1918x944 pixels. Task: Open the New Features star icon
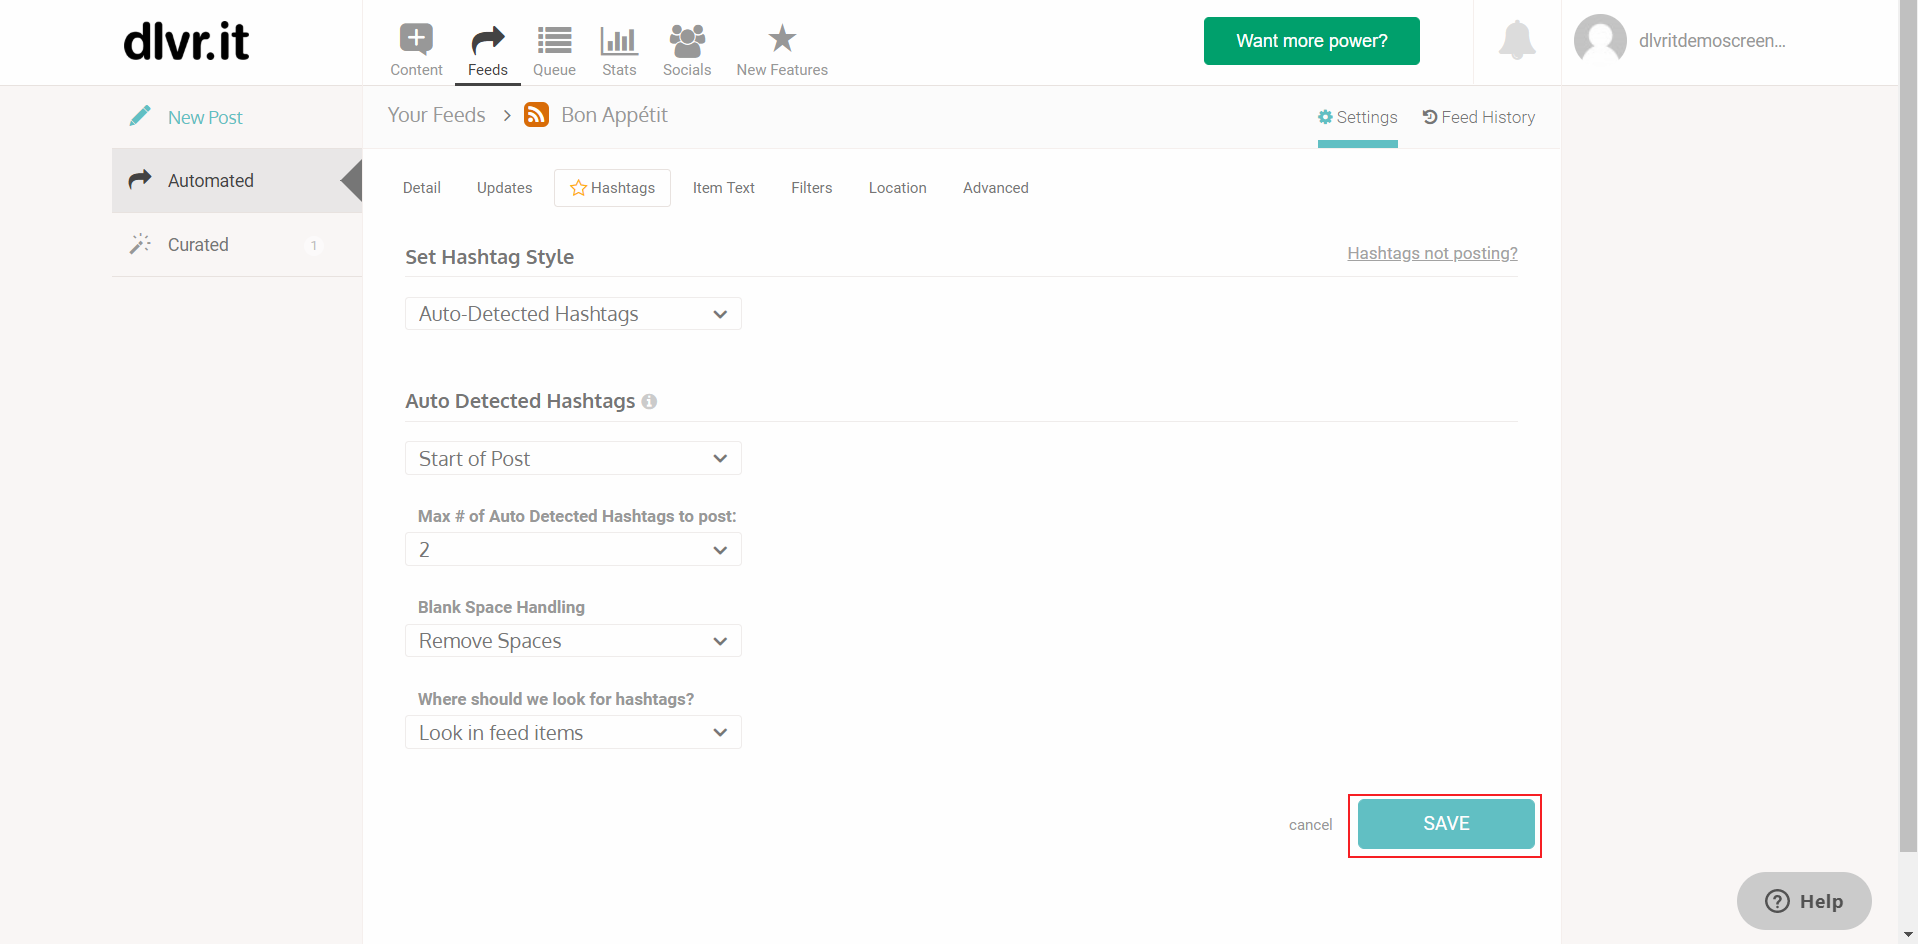pyautogui.click(x=782, y=39)
